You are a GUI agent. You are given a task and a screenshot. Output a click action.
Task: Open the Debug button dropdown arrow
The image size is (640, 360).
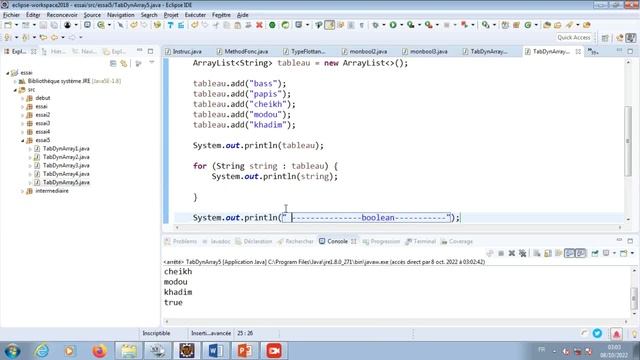(x=383, y=25)
